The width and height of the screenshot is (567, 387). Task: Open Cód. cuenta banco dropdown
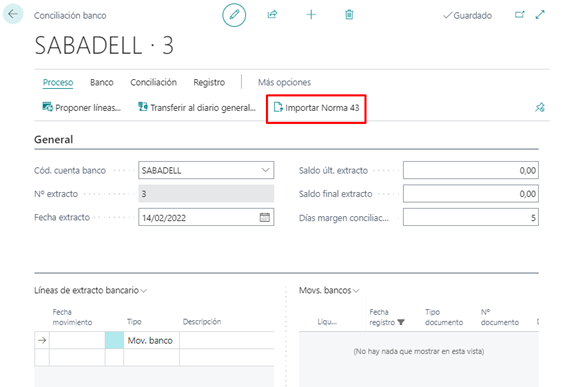point(265,170)
